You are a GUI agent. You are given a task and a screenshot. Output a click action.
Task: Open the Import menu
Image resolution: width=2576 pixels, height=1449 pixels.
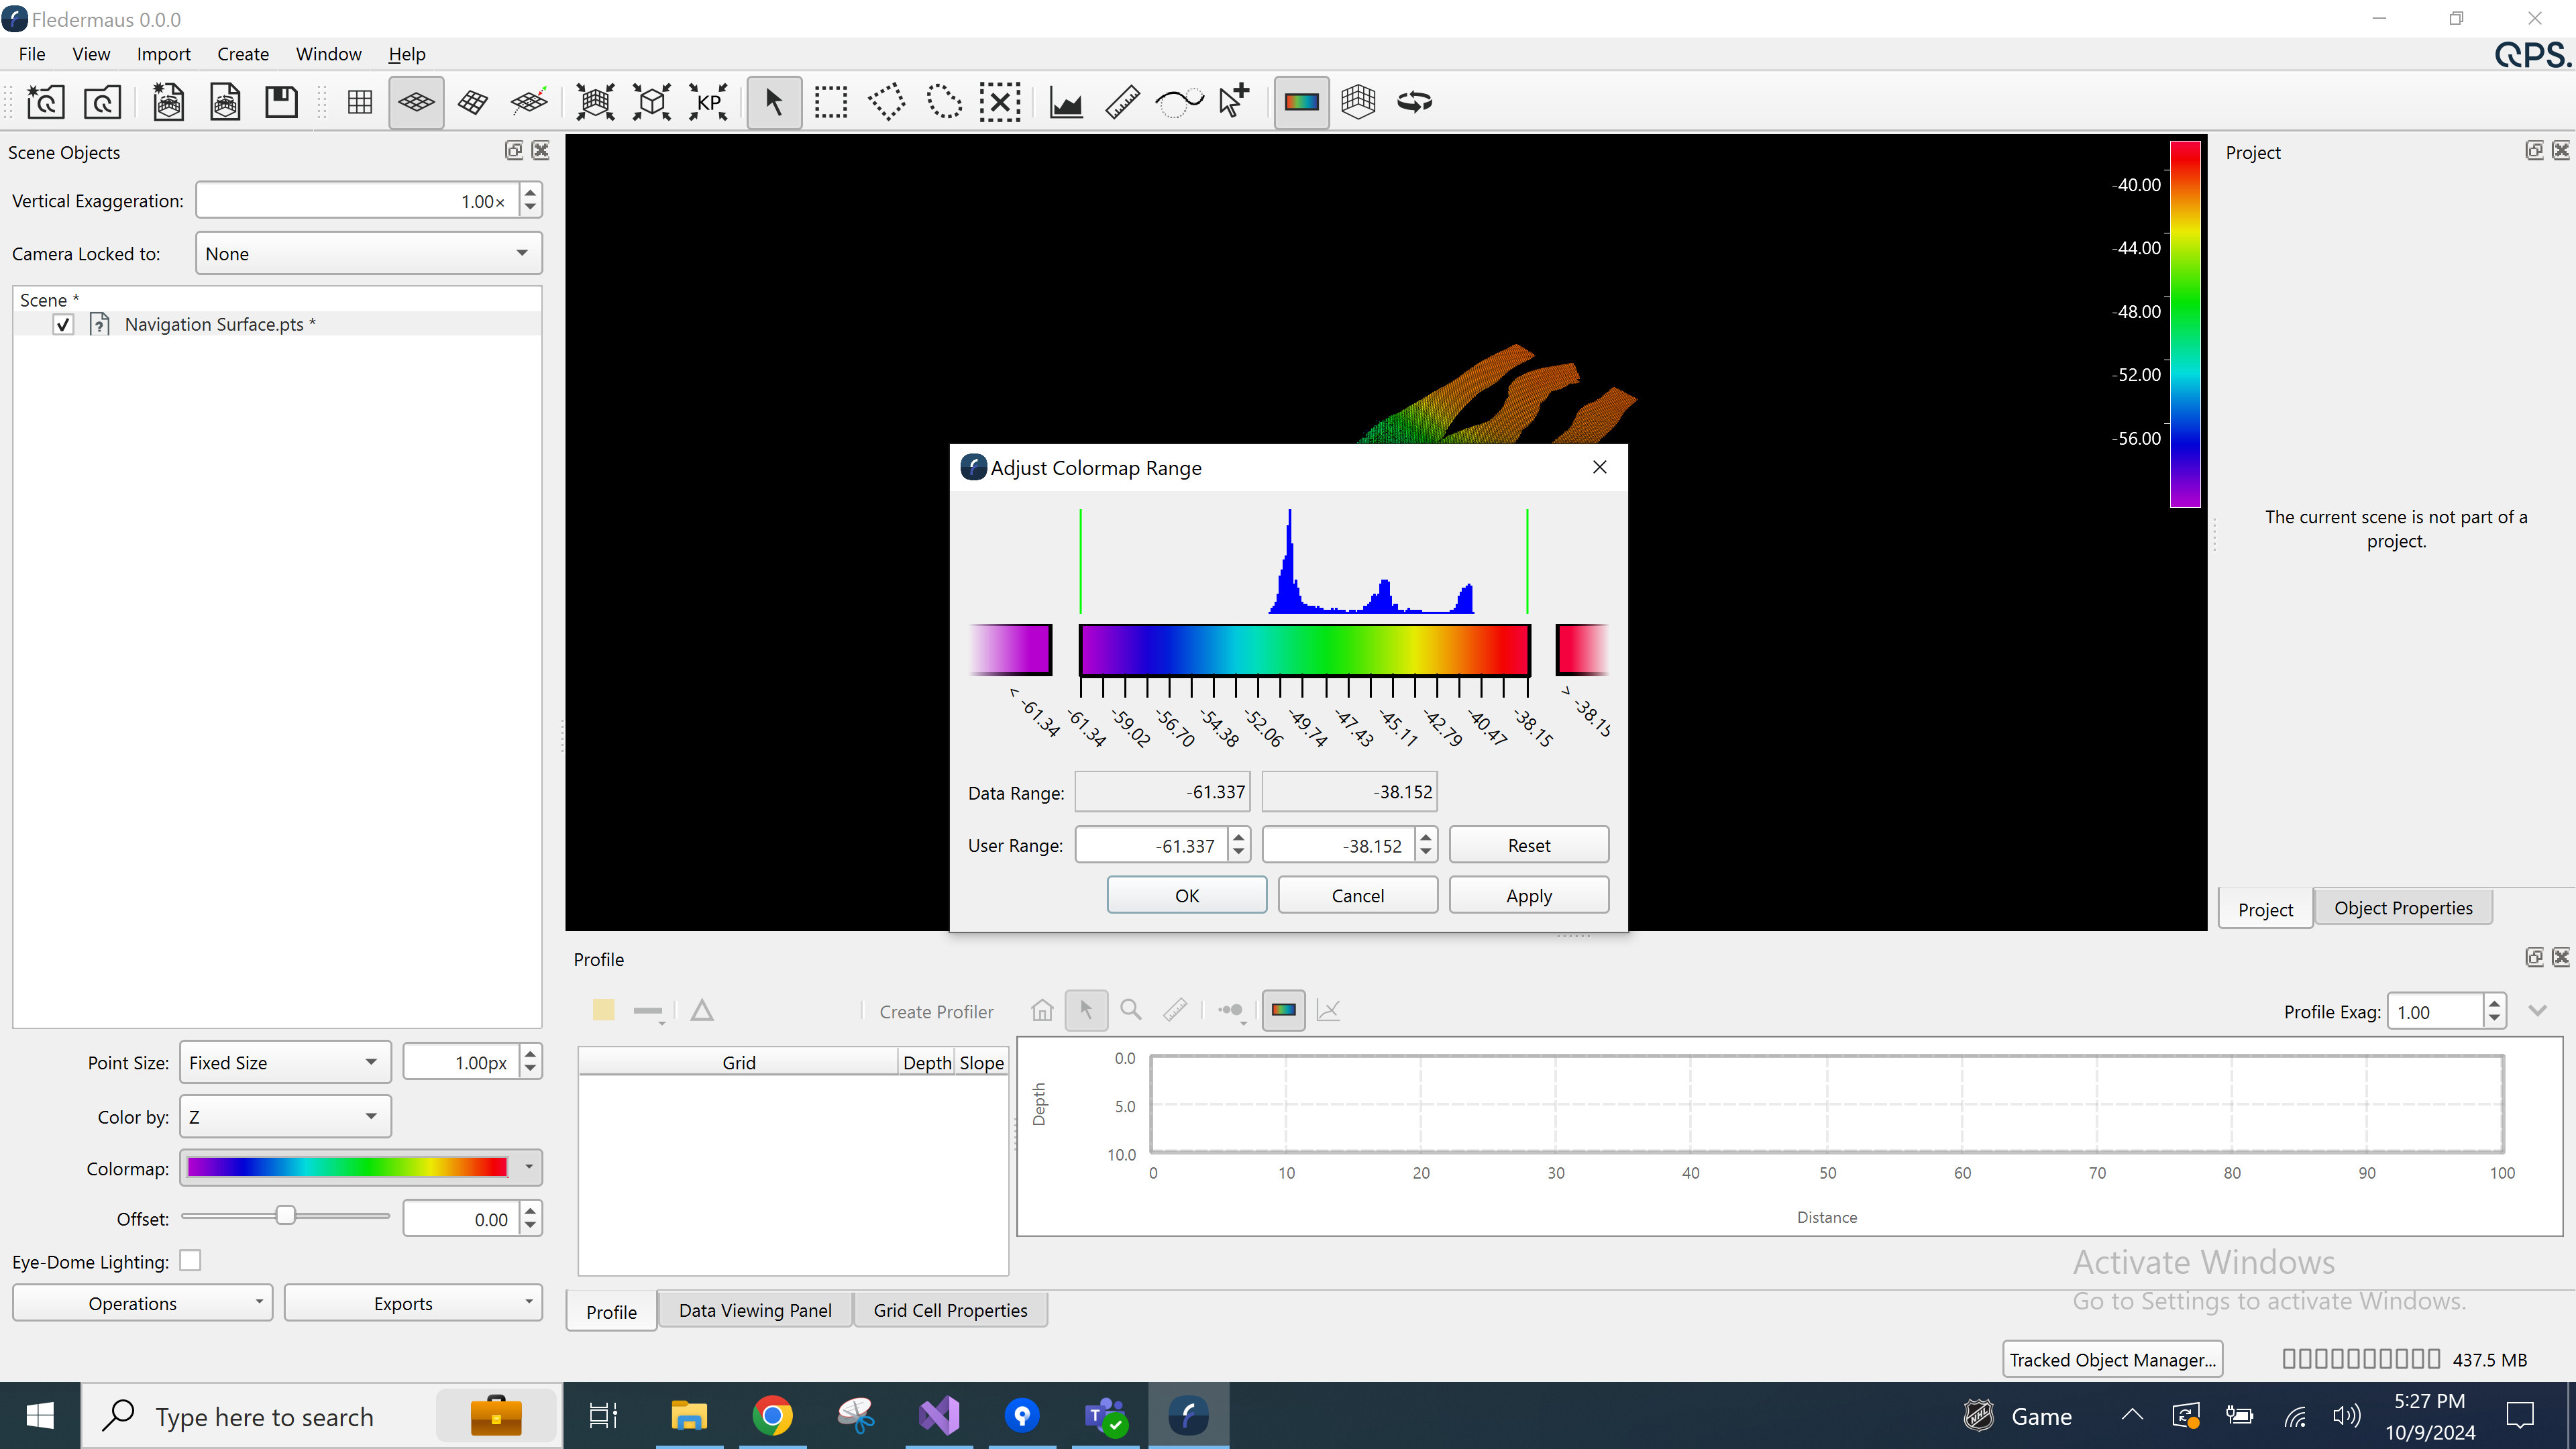pyautogui.click(x=163, y=54)
